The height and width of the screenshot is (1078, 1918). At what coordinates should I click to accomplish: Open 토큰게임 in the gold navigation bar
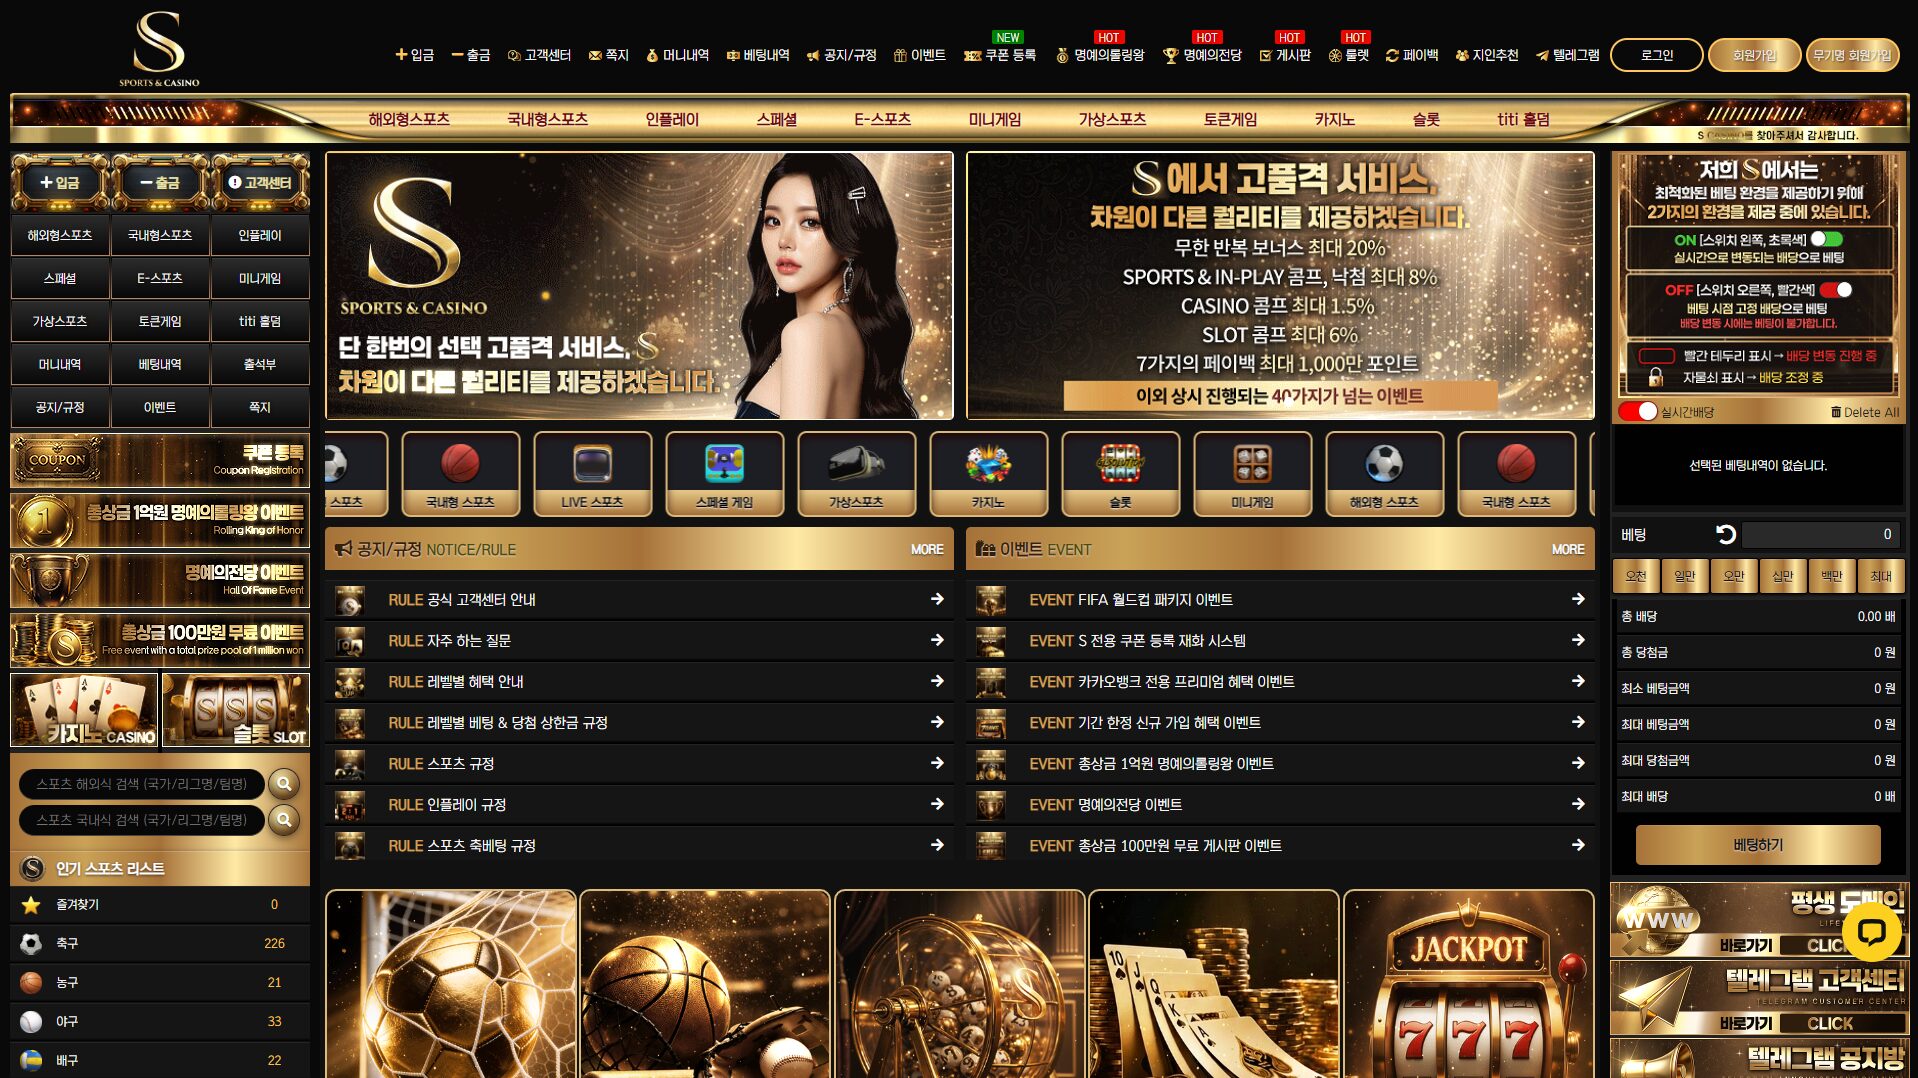pyautogui.click(x=1230, y=119)
